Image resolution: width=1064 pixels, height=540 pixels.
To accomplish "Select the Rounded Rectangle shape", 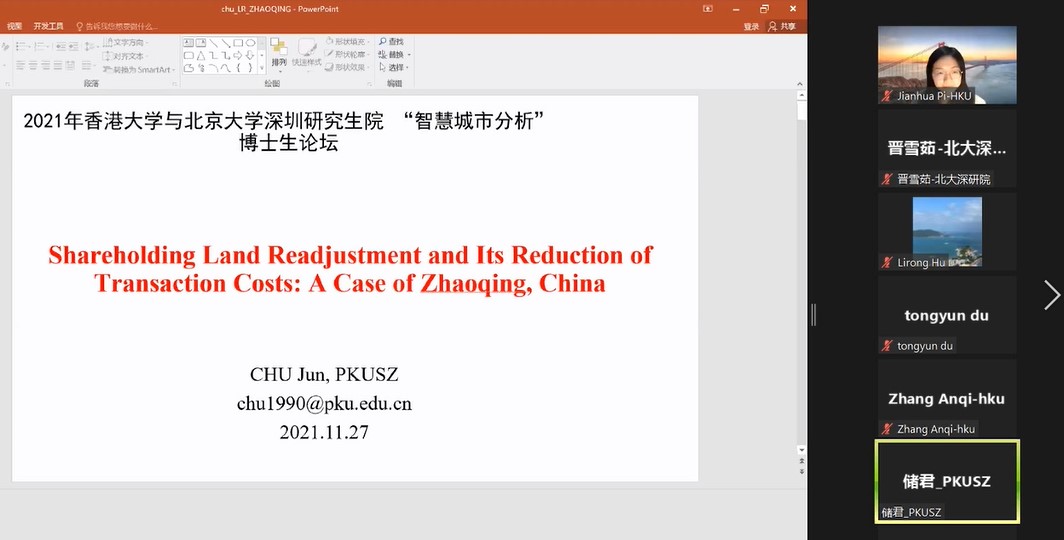I will click(x=189, y=56).
